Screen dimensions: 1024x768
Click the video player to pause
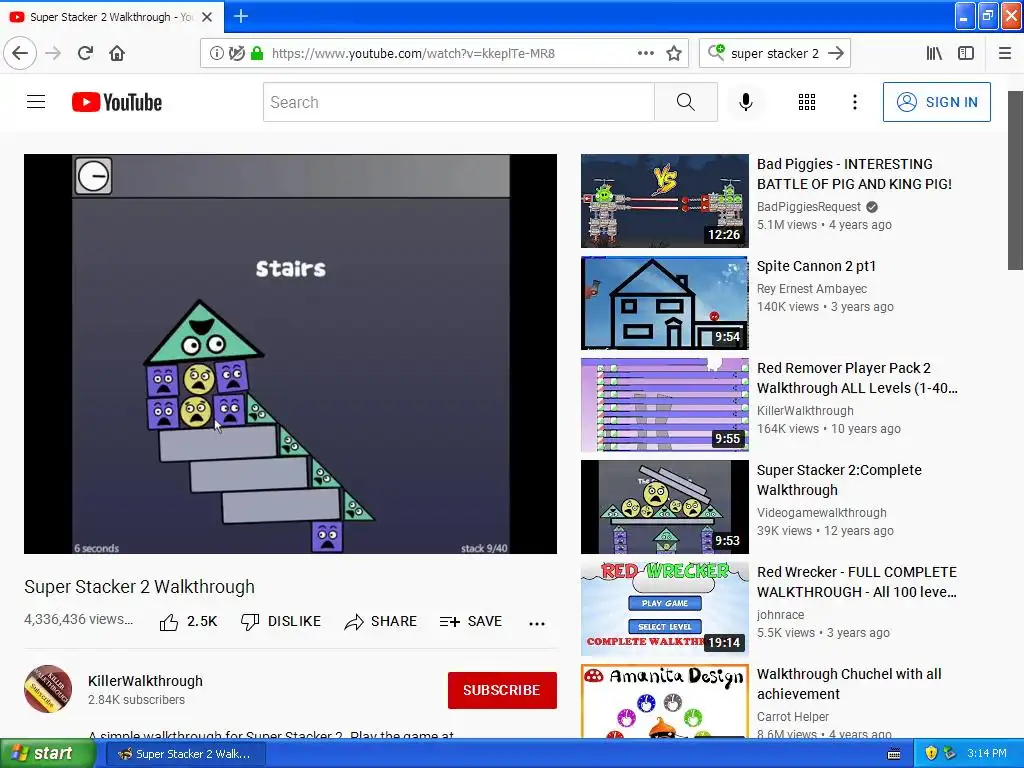pyautogui.click(x=291, y=354)
